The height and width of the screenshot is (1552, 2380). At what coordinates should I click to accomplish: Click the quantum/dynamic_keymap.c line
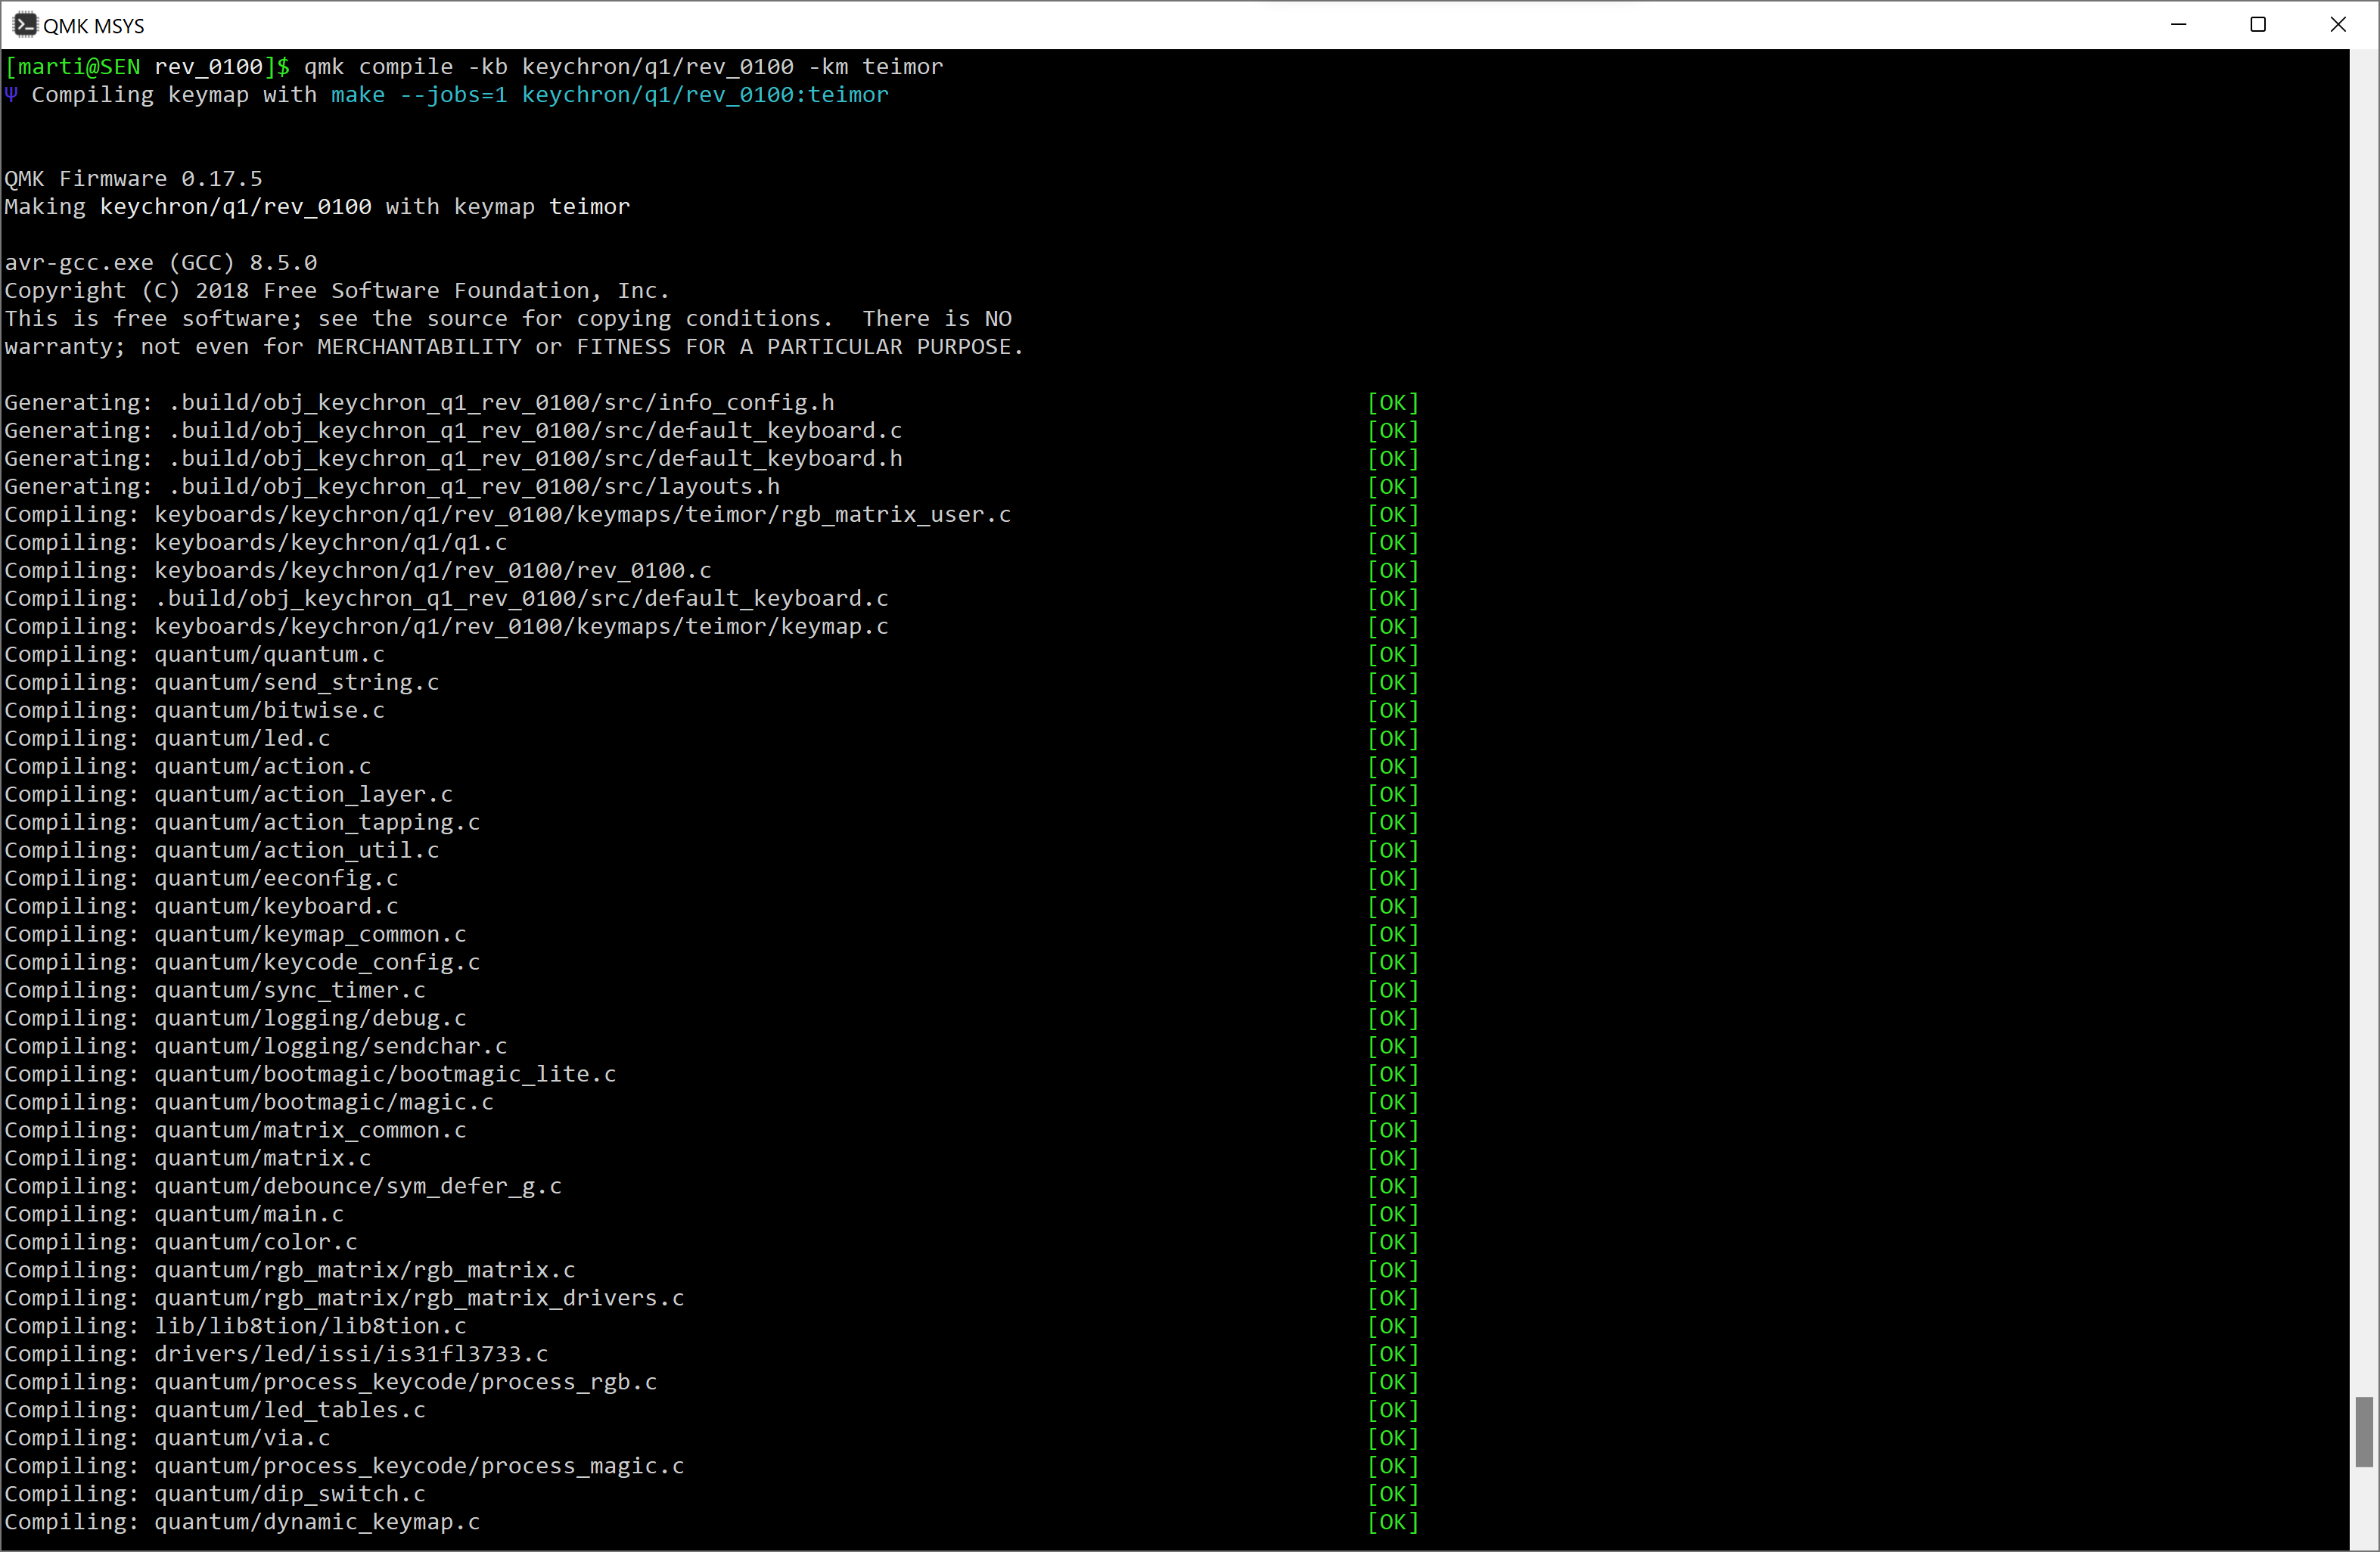242,1523
